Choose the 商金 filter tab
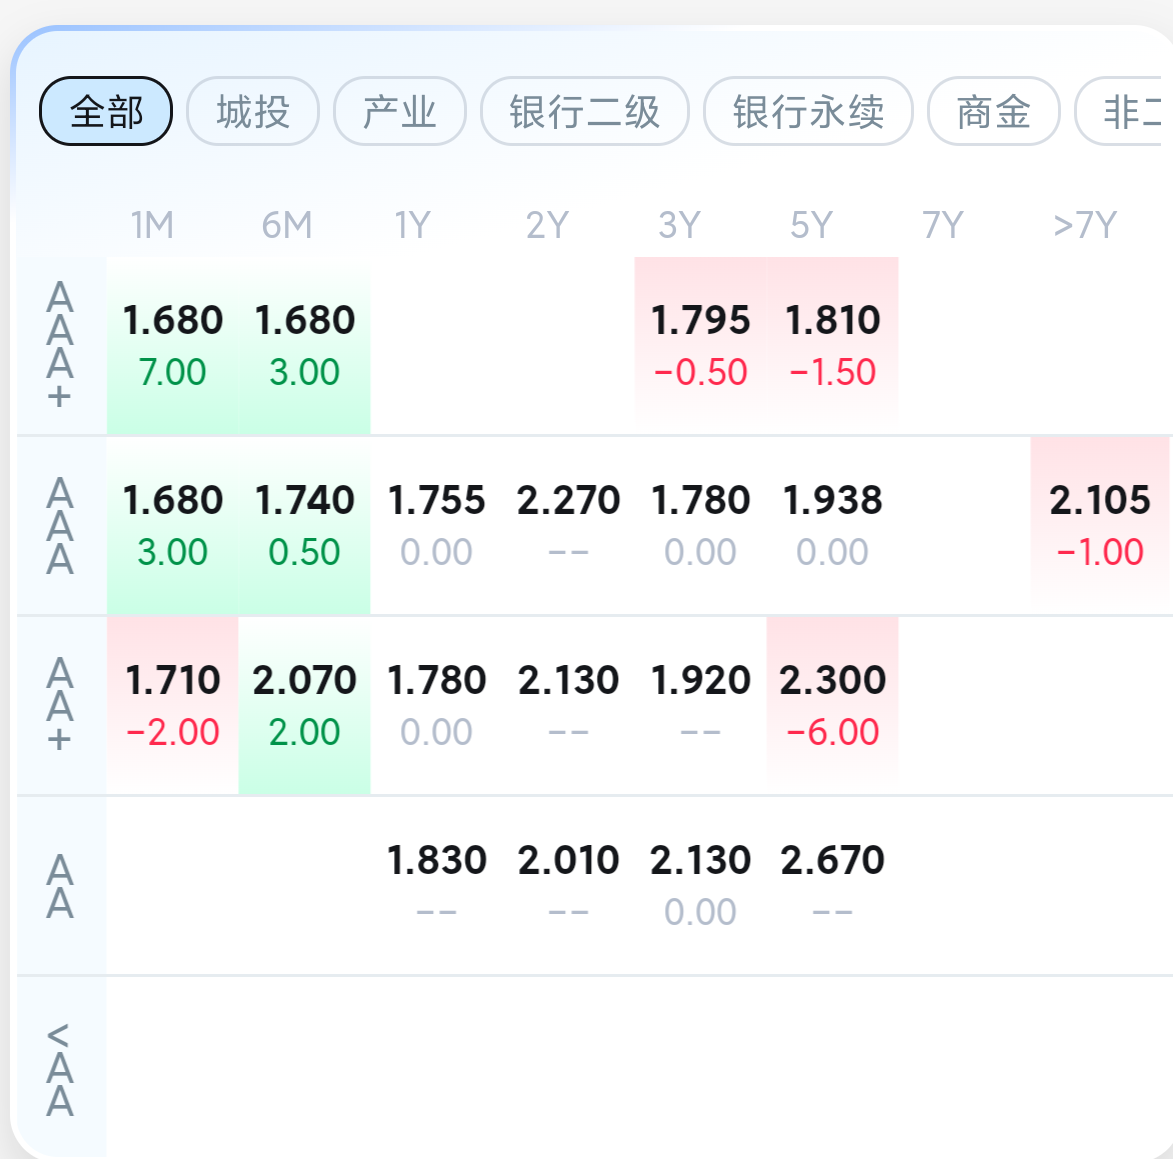 [x=993, y=111]
